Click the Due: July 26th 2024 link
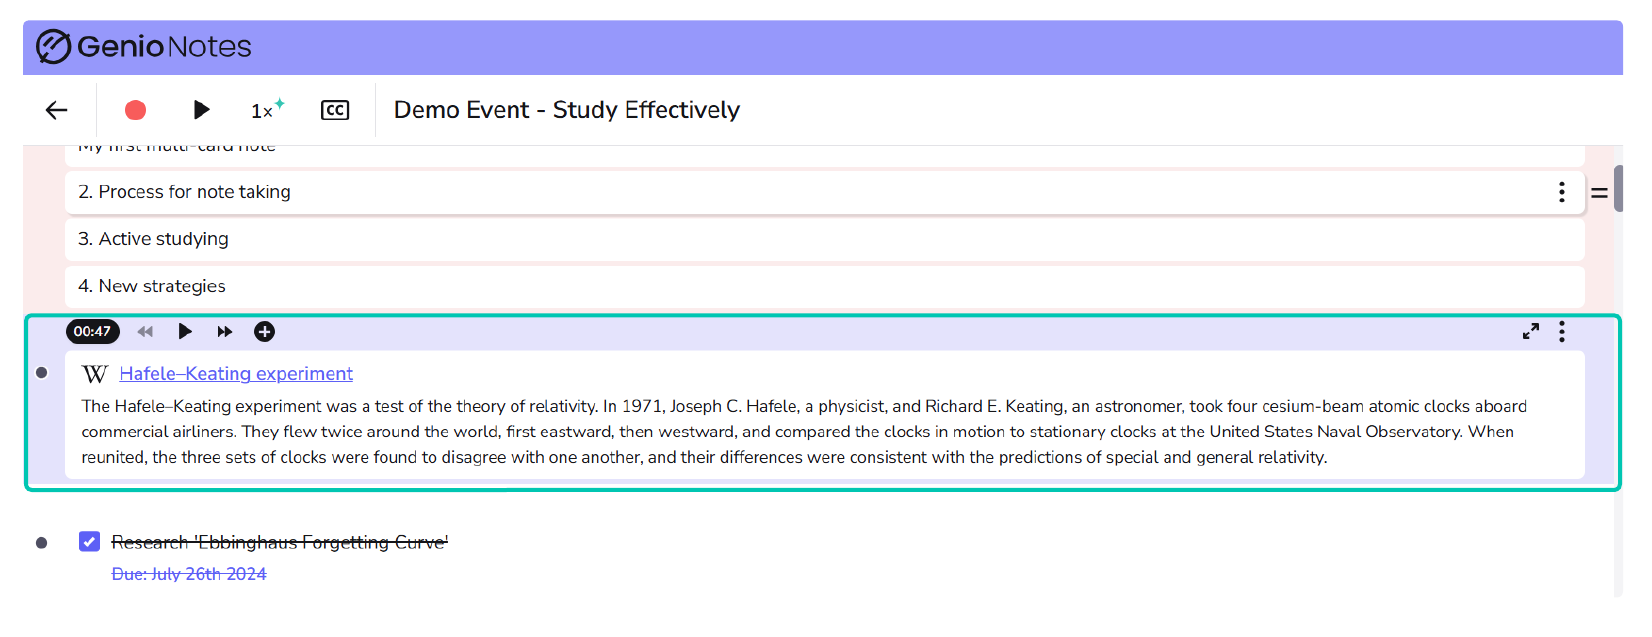Image resolution: width=1652 pixels, height=637 pixels. pyautogui.click(x=189, y=574)
